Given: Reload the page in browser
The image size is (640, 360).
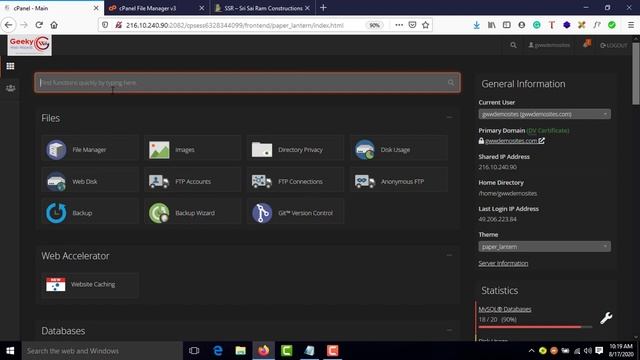Looking at the screenshot, I should (39, 25).
